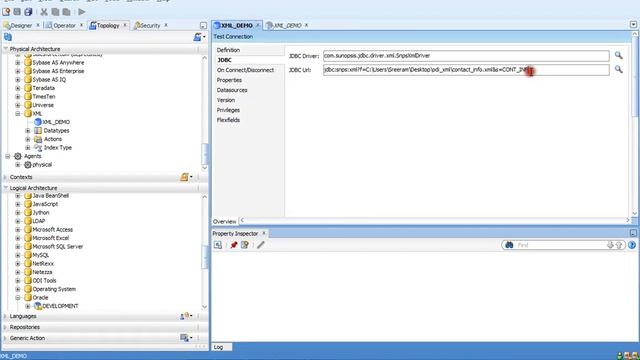The image size is (640, 360).
Task: Expand the Sybase AS Anywhere node
Action: tap(18, 62)
